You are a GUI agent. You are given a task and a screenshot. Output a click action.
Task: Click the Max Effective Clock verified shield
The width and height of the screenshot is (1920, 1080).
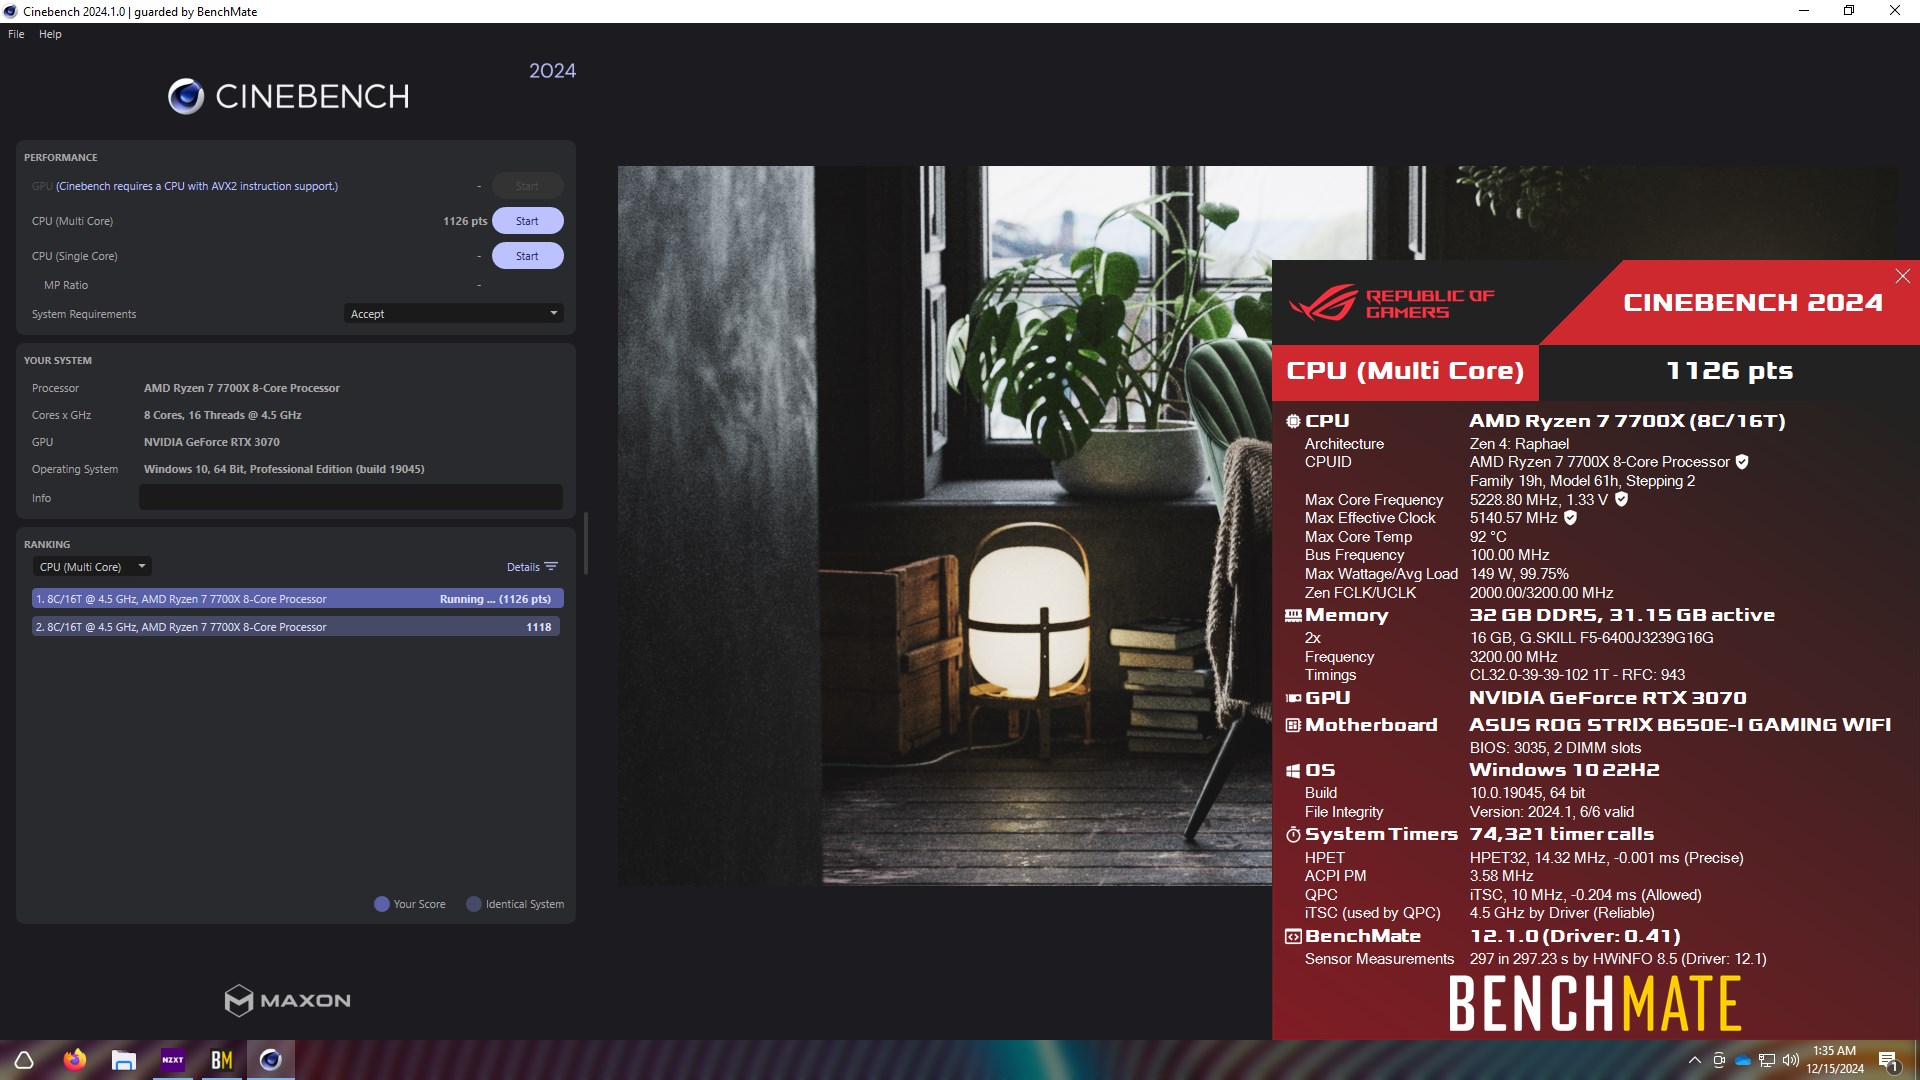click(x=1570, y=518)
